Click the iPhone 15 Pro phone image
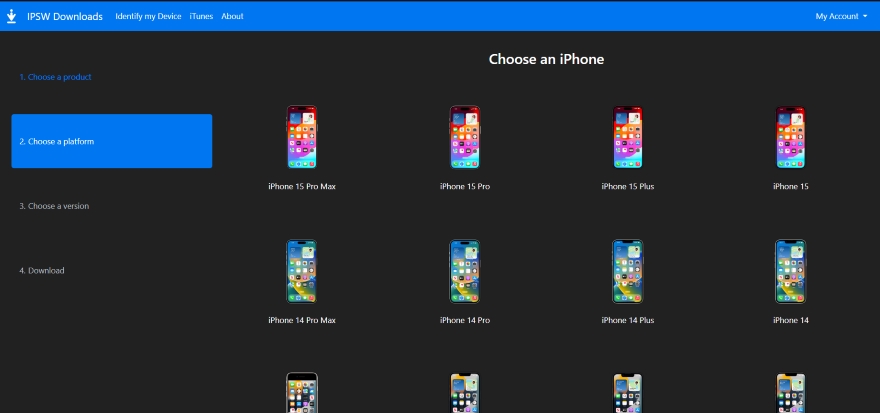 (x=465, y=137)
